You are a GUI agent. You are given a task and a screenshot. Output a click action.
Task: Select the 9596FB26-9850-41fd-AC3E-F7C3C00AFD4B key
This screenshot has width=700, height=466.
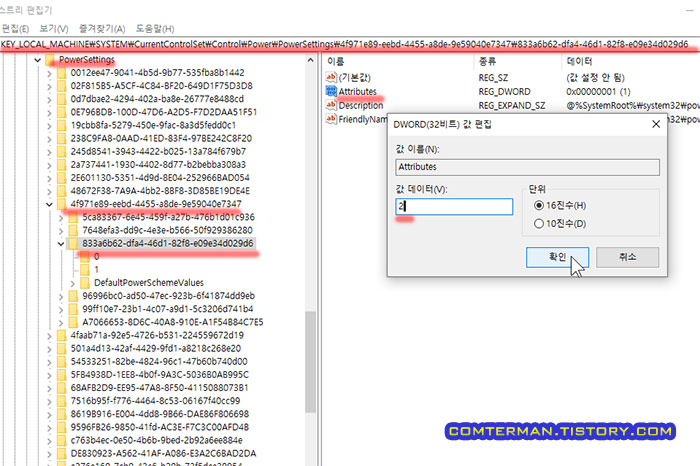[160, 427]
